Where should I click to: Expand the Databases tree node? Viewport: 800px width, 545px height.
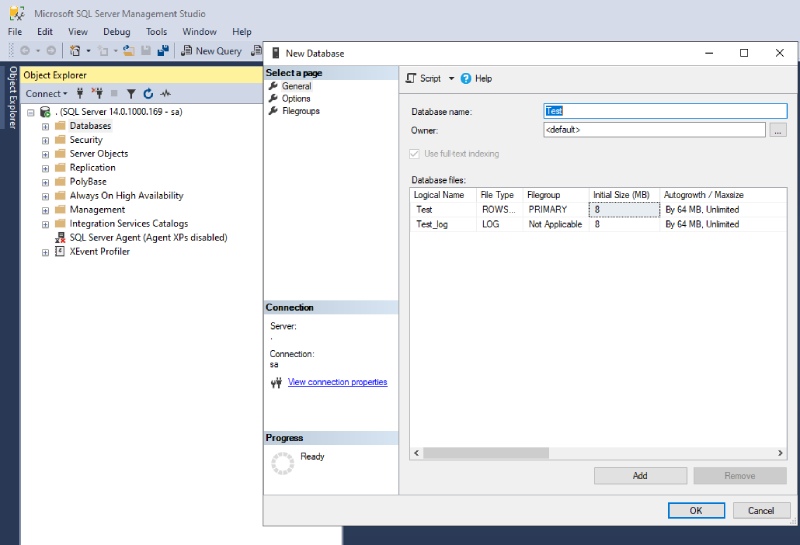click(45, 126)
